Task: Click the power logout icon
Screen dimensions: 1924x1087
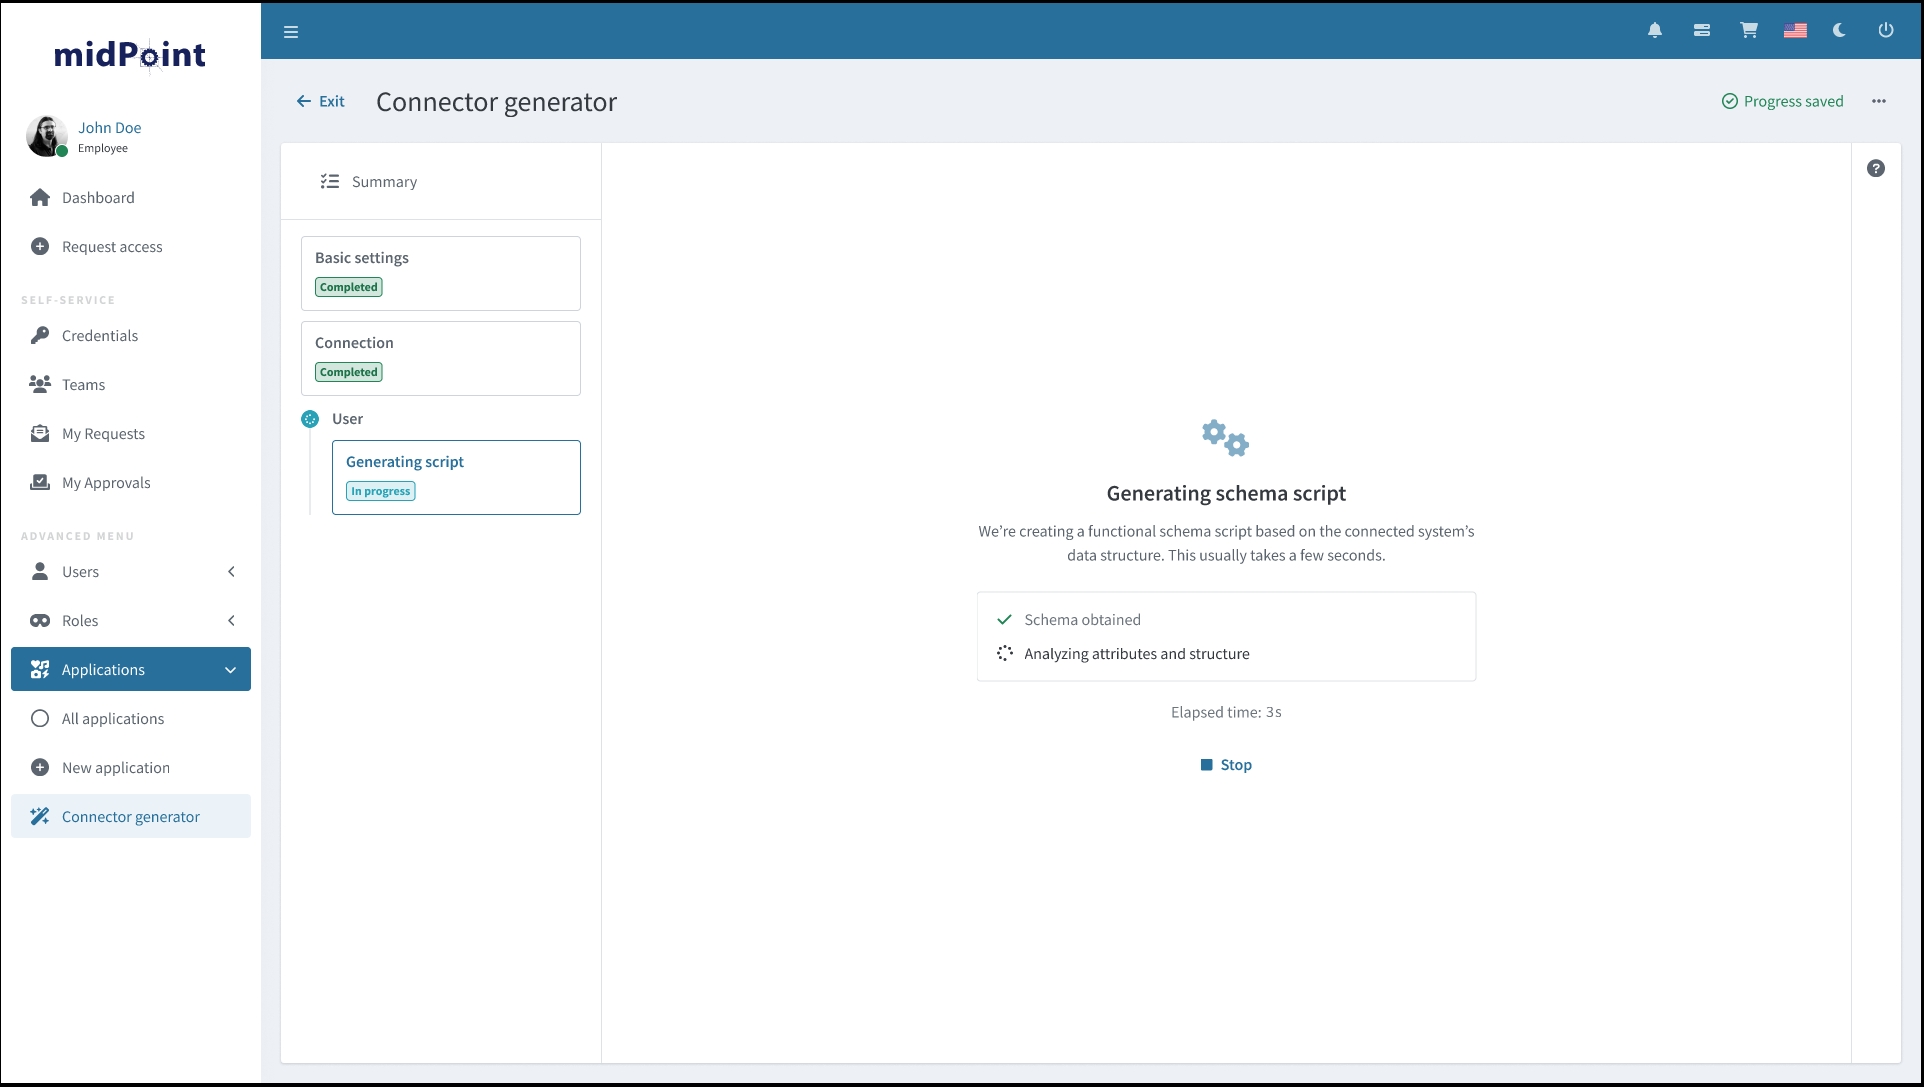Action: [x=1885, y=31]
